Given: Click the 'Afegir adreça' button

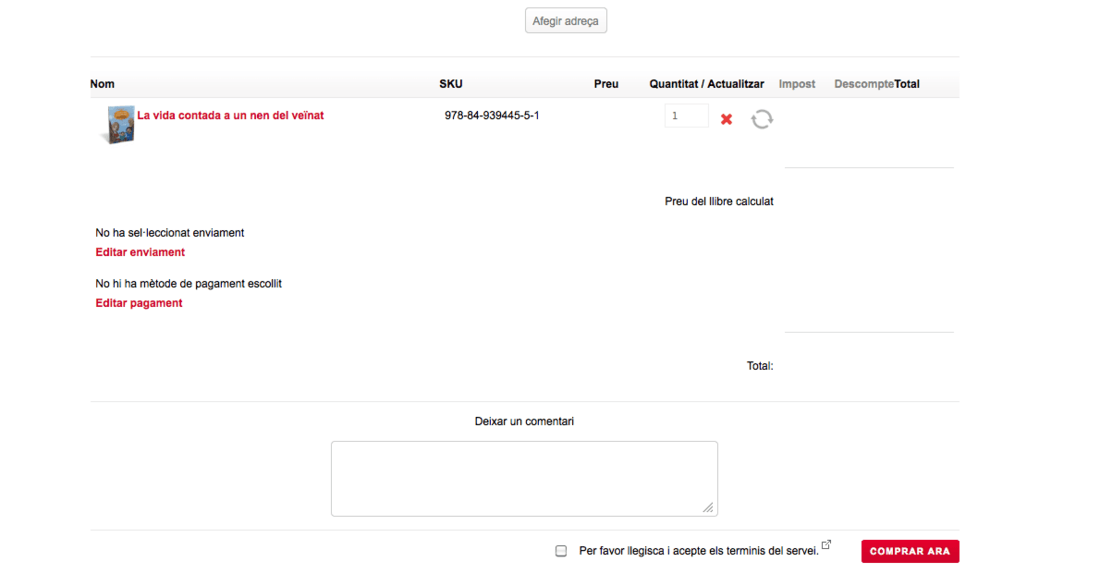Looking at the screenshot, I should (x=565, y=20).
